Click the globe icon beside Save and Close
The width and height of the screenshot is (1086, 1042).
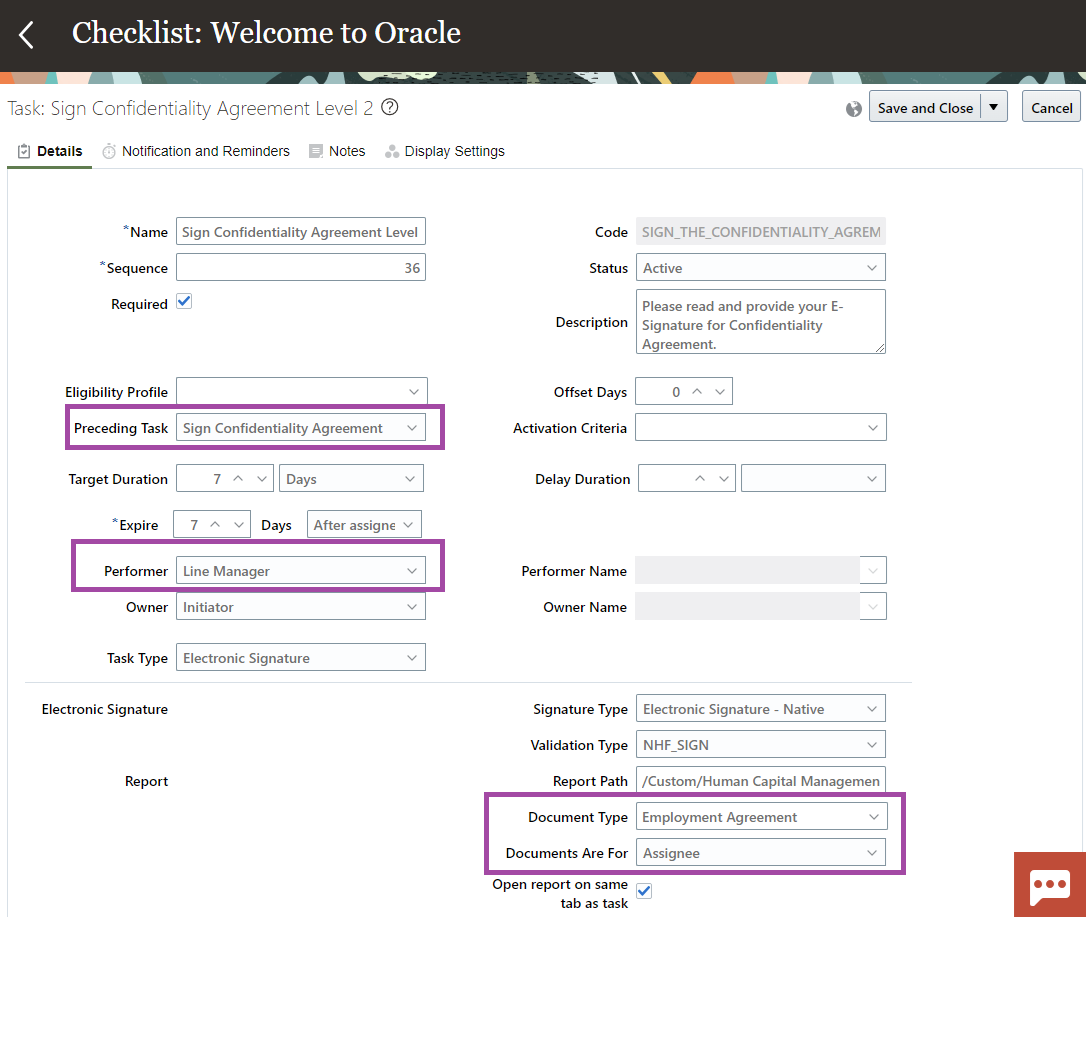point(853,109)
